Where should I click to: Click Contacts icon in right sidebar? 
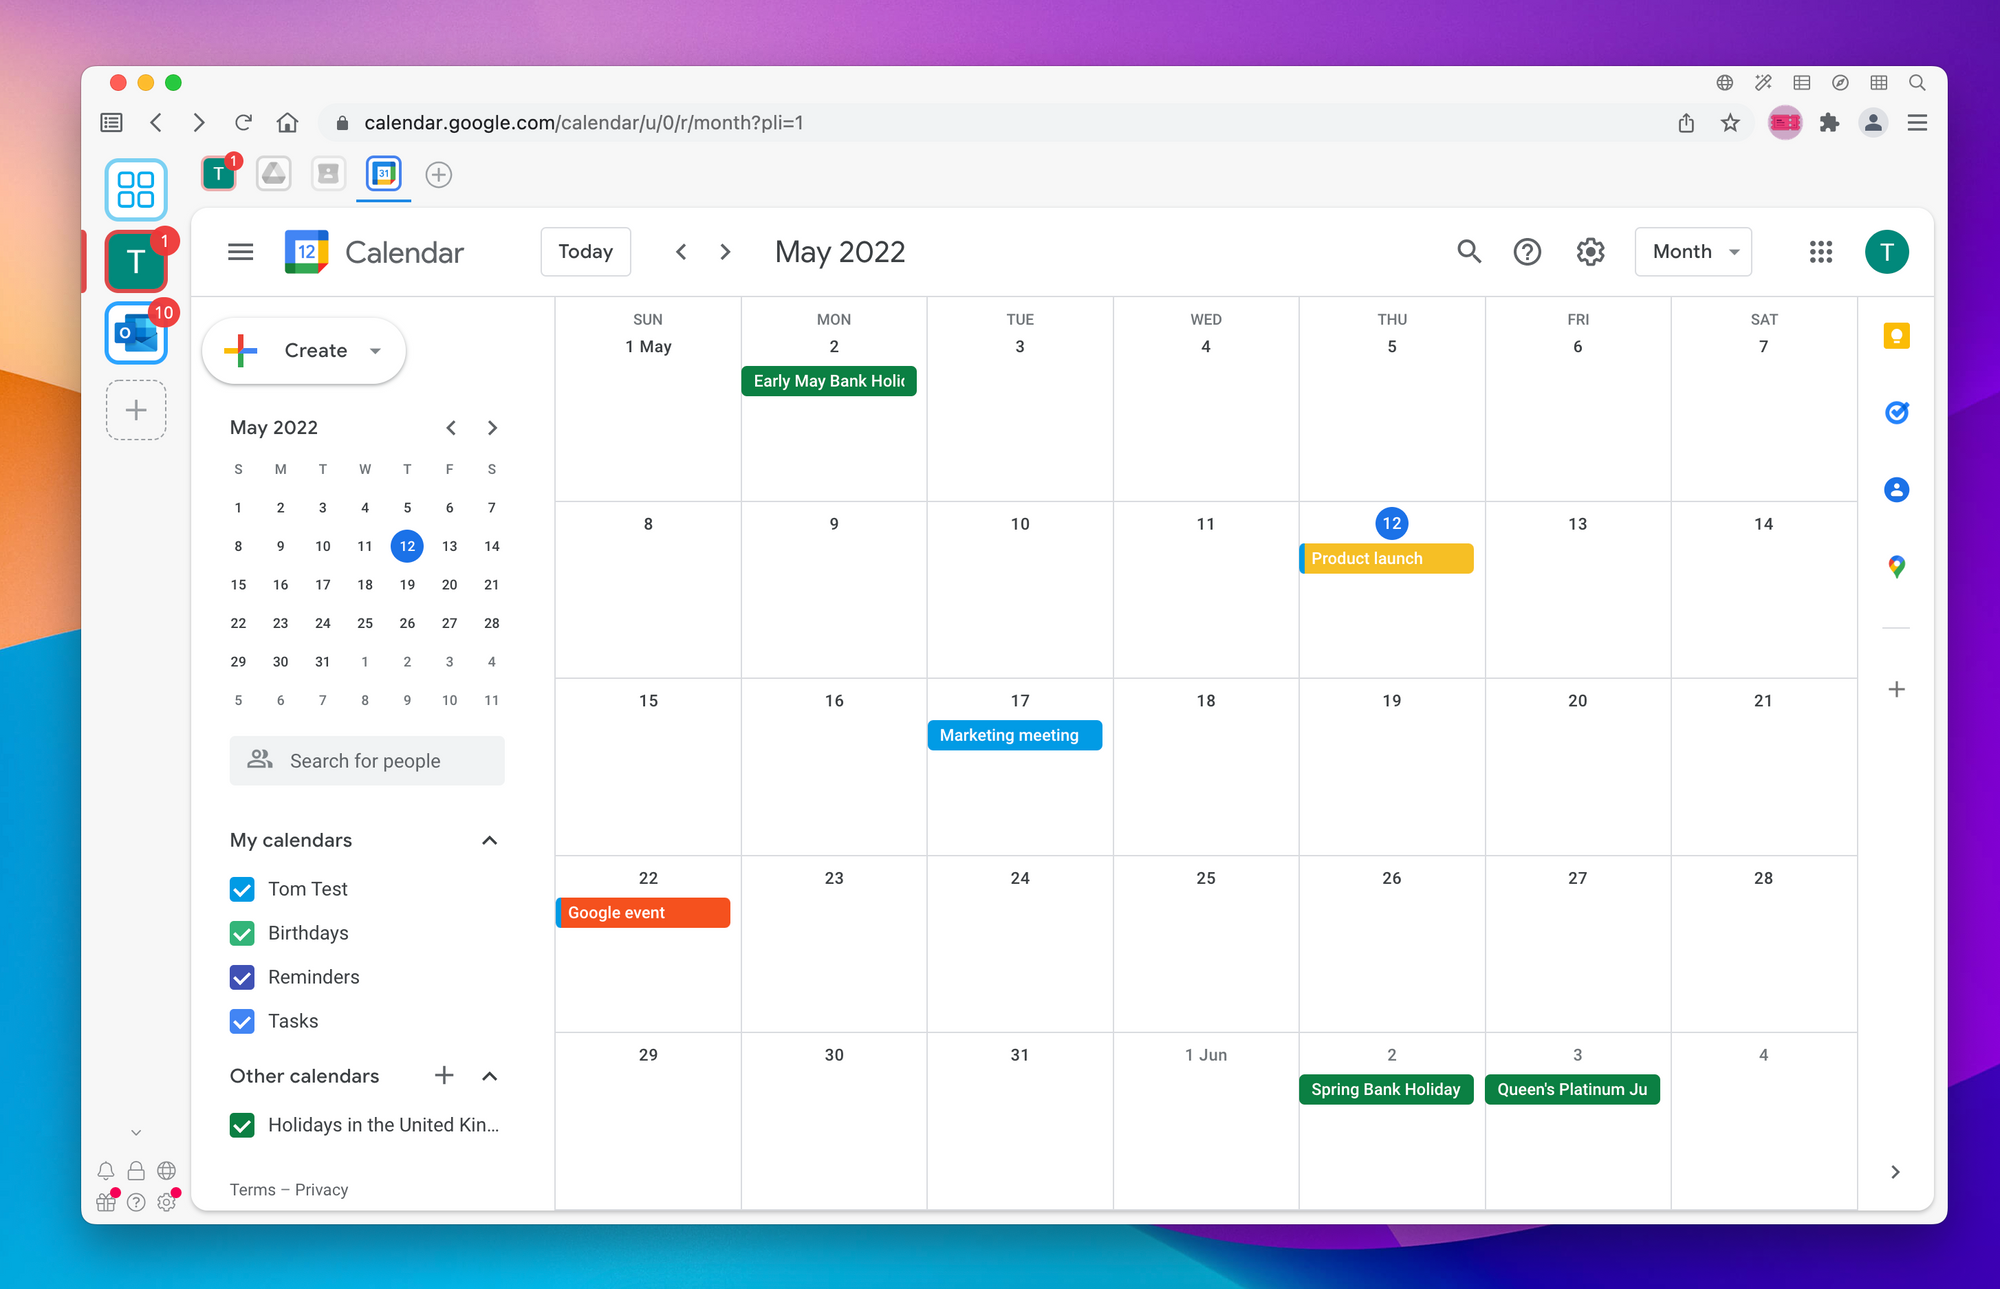click(x=1898, y=488)
